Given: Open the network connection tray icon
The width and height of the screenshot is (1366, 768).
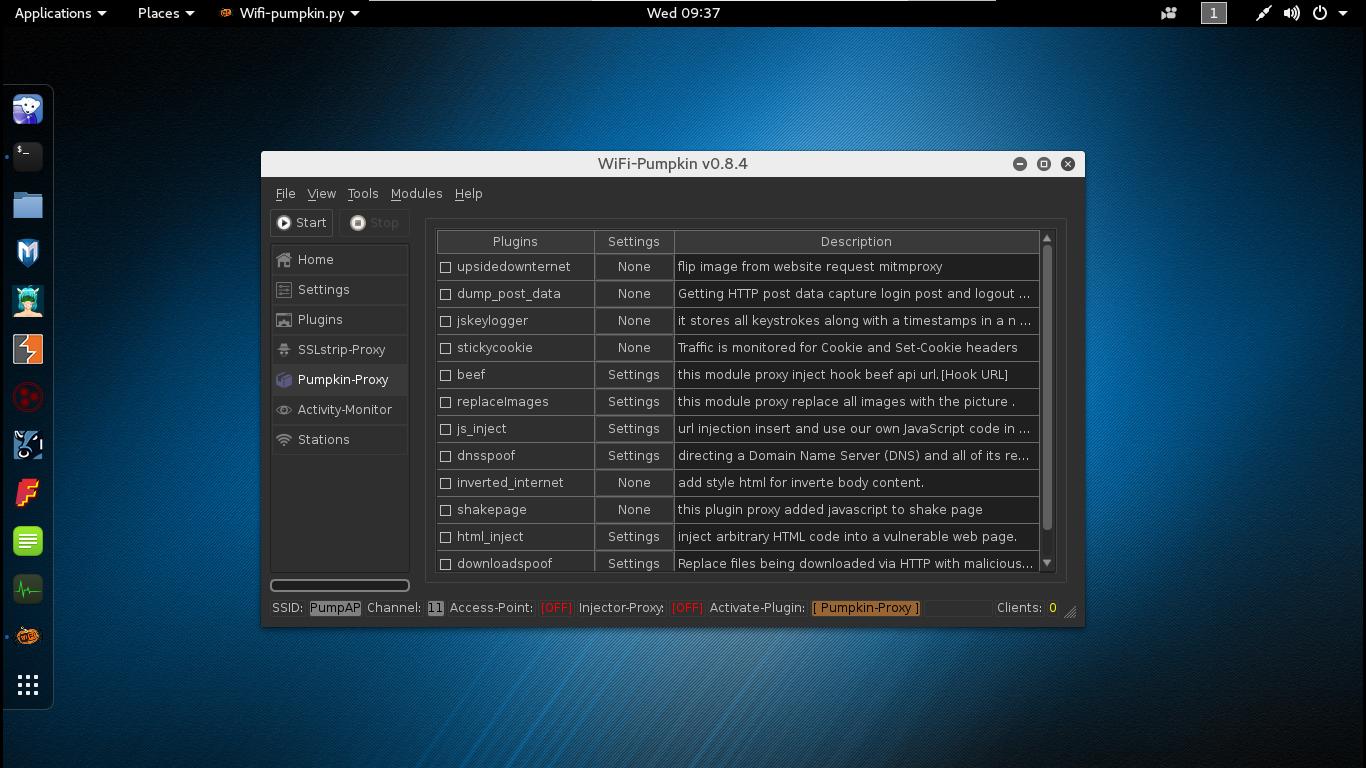Looking at the screenshot, I should click(x=1264, y=13).
